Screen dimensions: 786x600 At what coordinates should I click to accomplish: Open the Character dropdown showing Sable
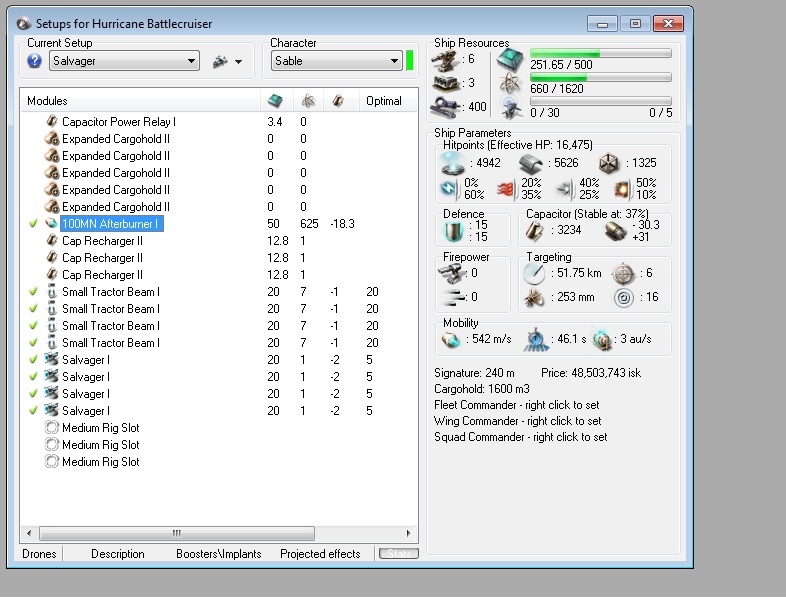coord(336,61)
